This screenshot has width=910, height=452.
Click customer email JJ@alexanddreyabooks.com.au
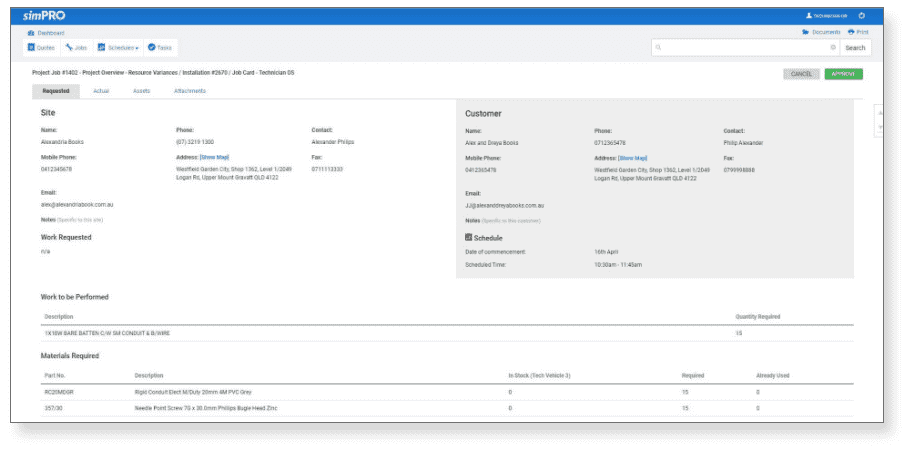coord(504,206)
